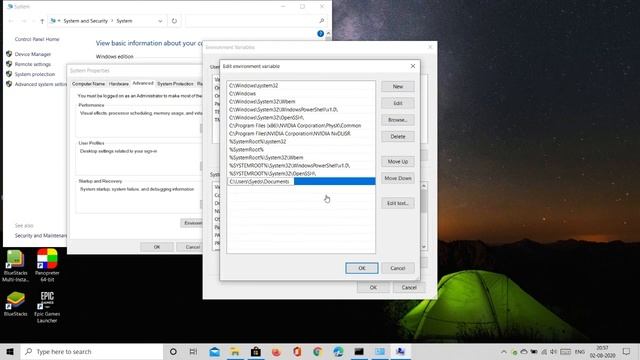Select the %SystemRoot%\System32\Wbem entry
The width and height of the screenshot is (640, 360).
point(301,158)
